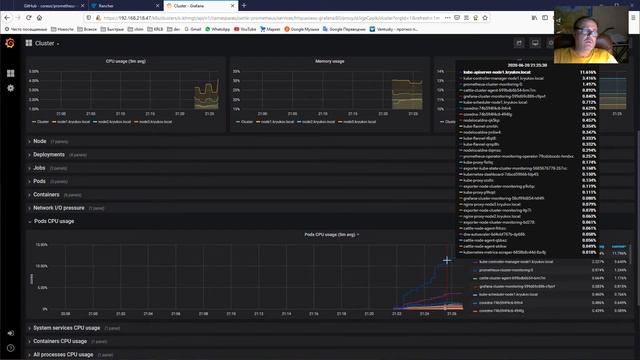The width and height of the screenshot is (640, 360).
Task: Open the Pods CPU usage (5m avg) panel menu
Action: tap(332, 235)
